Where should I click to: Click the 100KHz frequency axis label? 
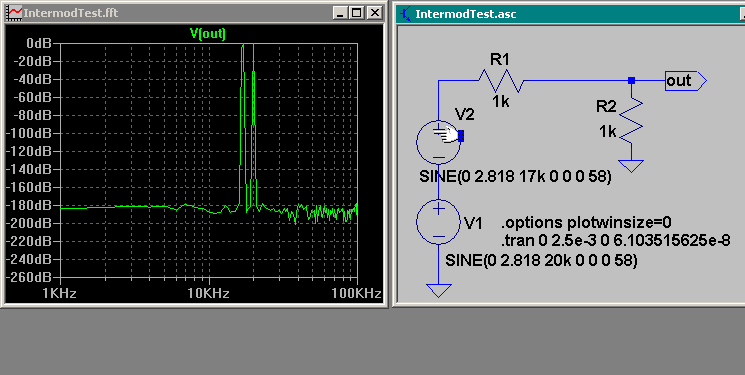[x=357, y=294]
